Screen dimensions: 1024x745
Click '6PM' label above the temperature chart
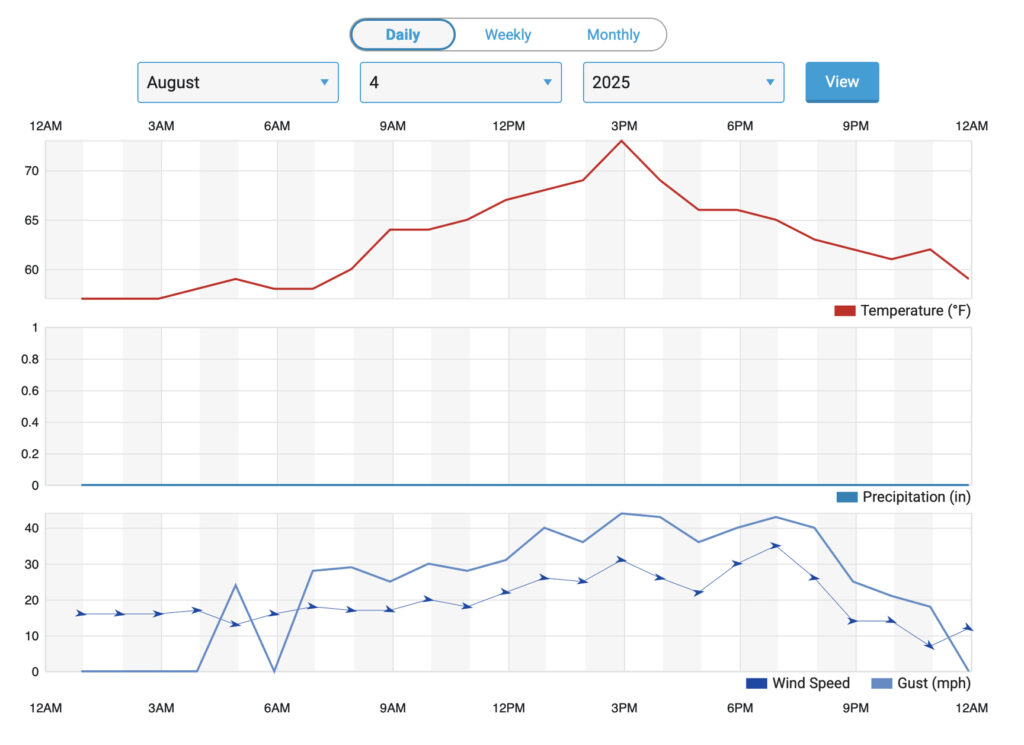(740, 126)
